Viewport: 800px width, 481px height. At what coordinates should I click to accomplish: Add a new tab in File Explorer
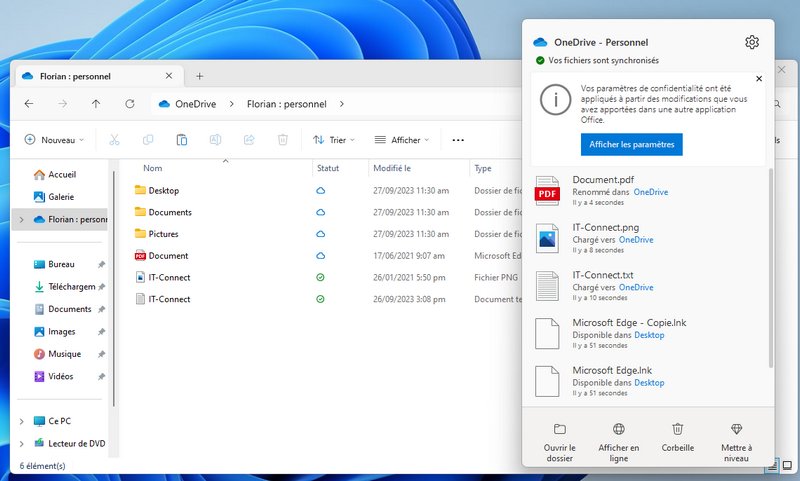(199, 76)
